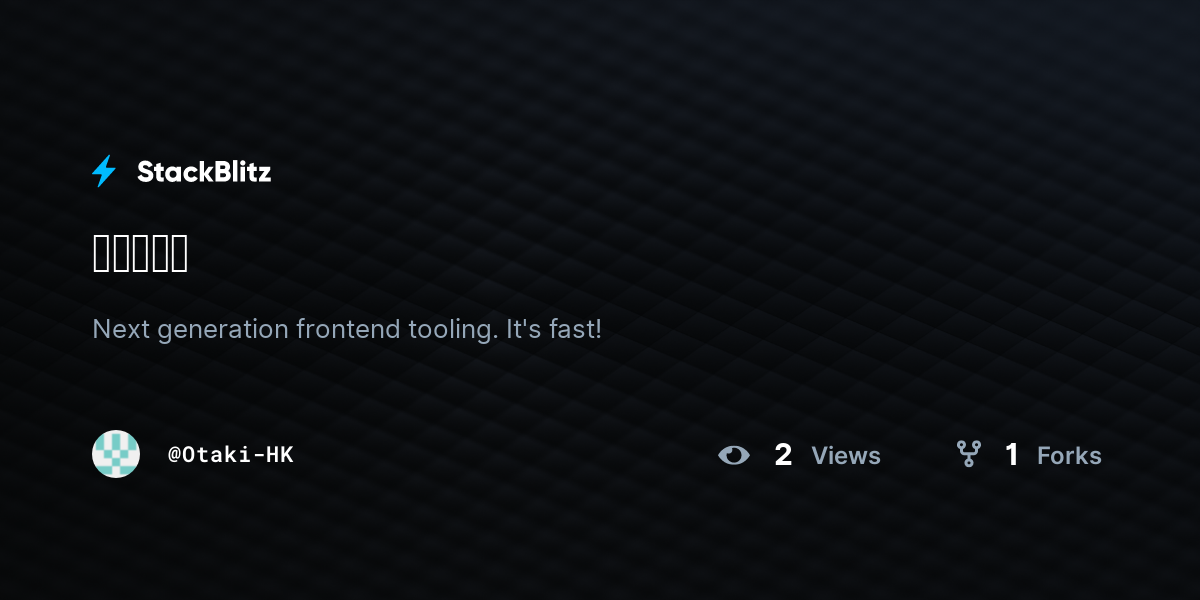Click the StackBlitz lightning bolt logo
The height and width of the screenshot is (600, 1200).
point(104,171)
